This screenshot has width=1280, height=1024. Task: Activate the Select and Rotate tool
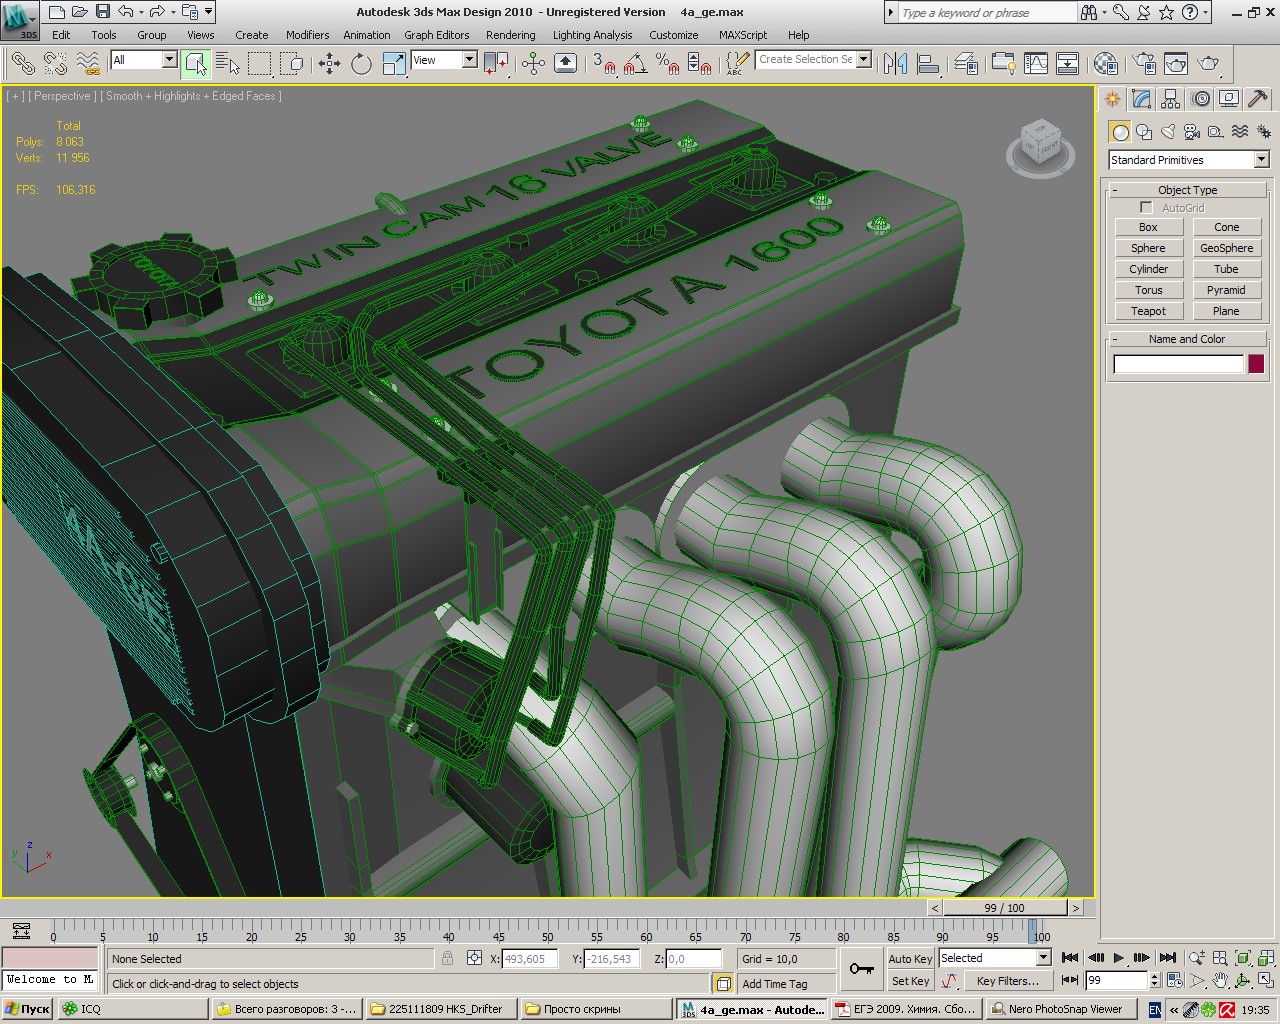click(x=361, y=63)
